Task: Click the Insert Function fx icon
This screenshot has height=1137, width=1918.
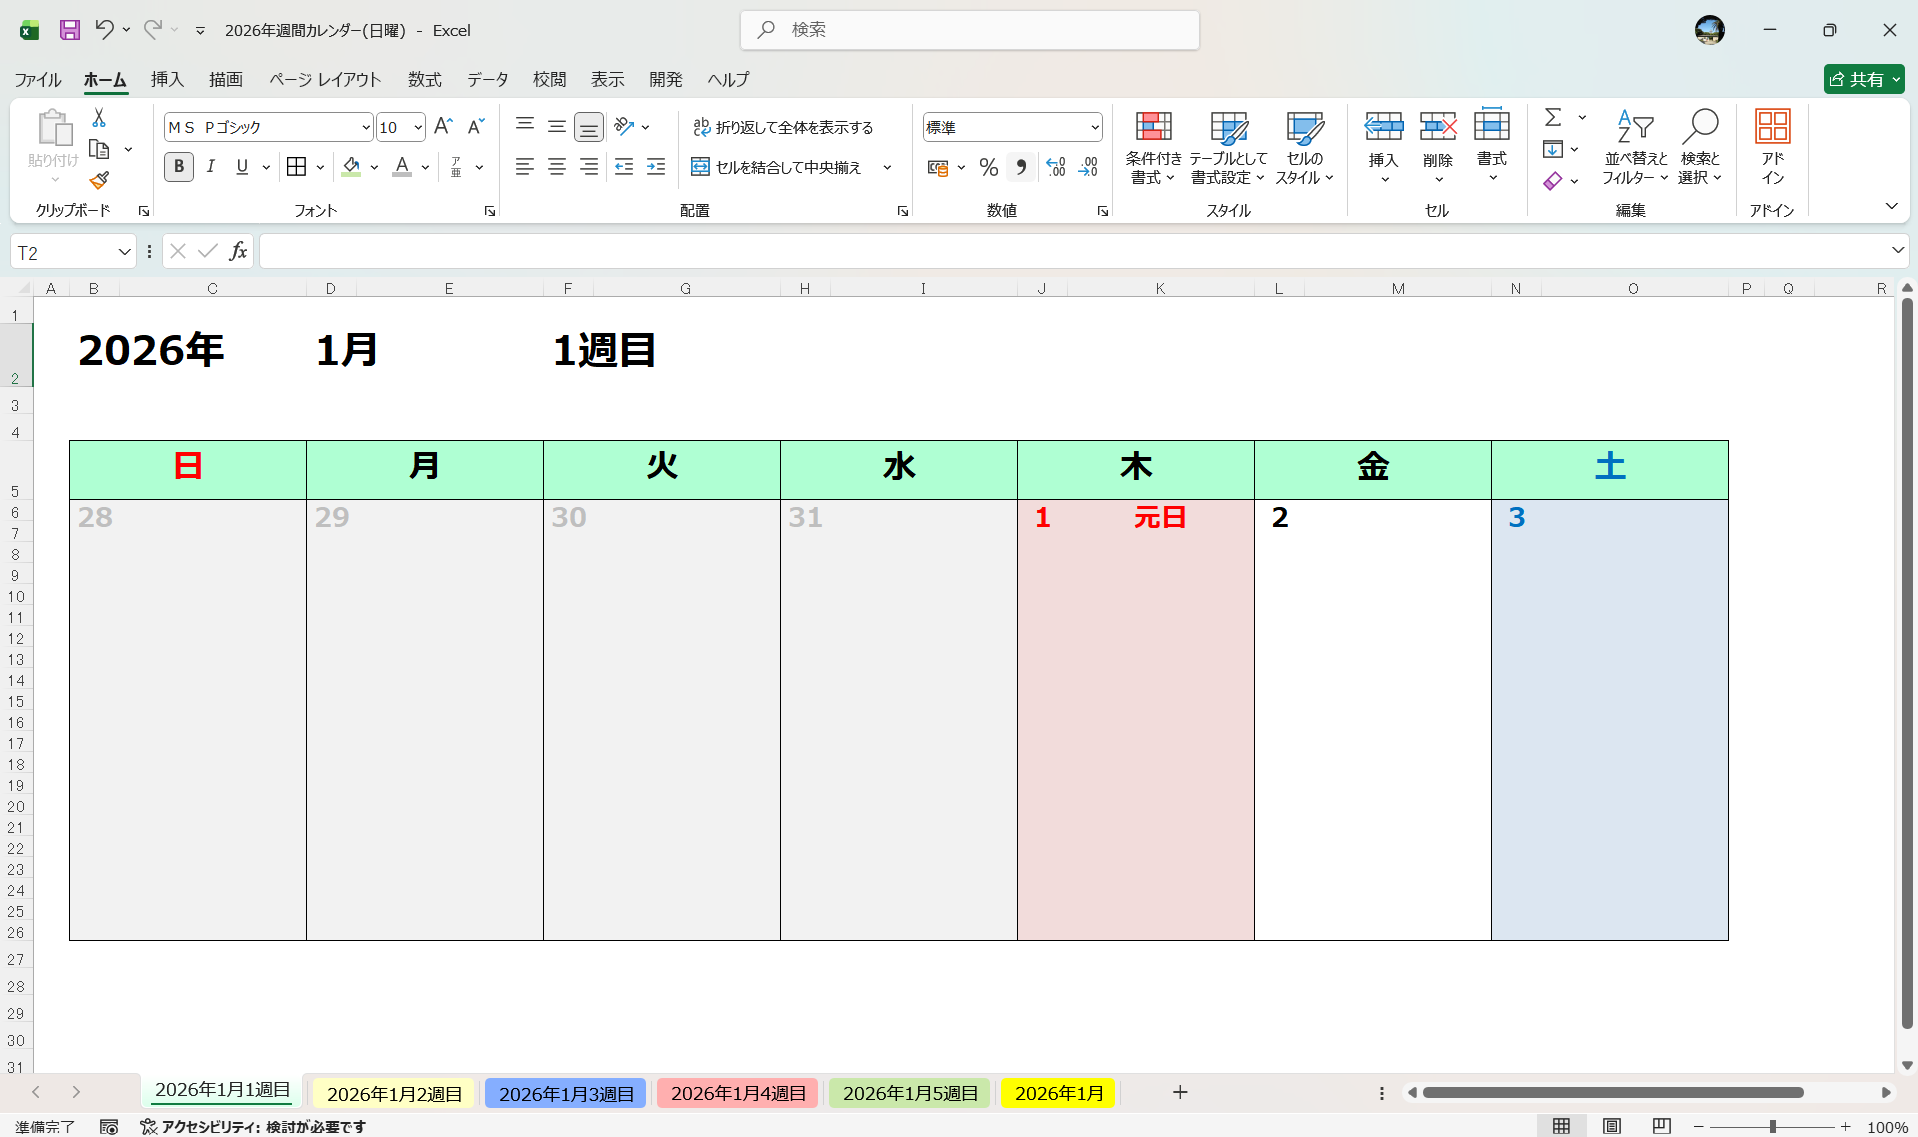Action: [238, 251]
